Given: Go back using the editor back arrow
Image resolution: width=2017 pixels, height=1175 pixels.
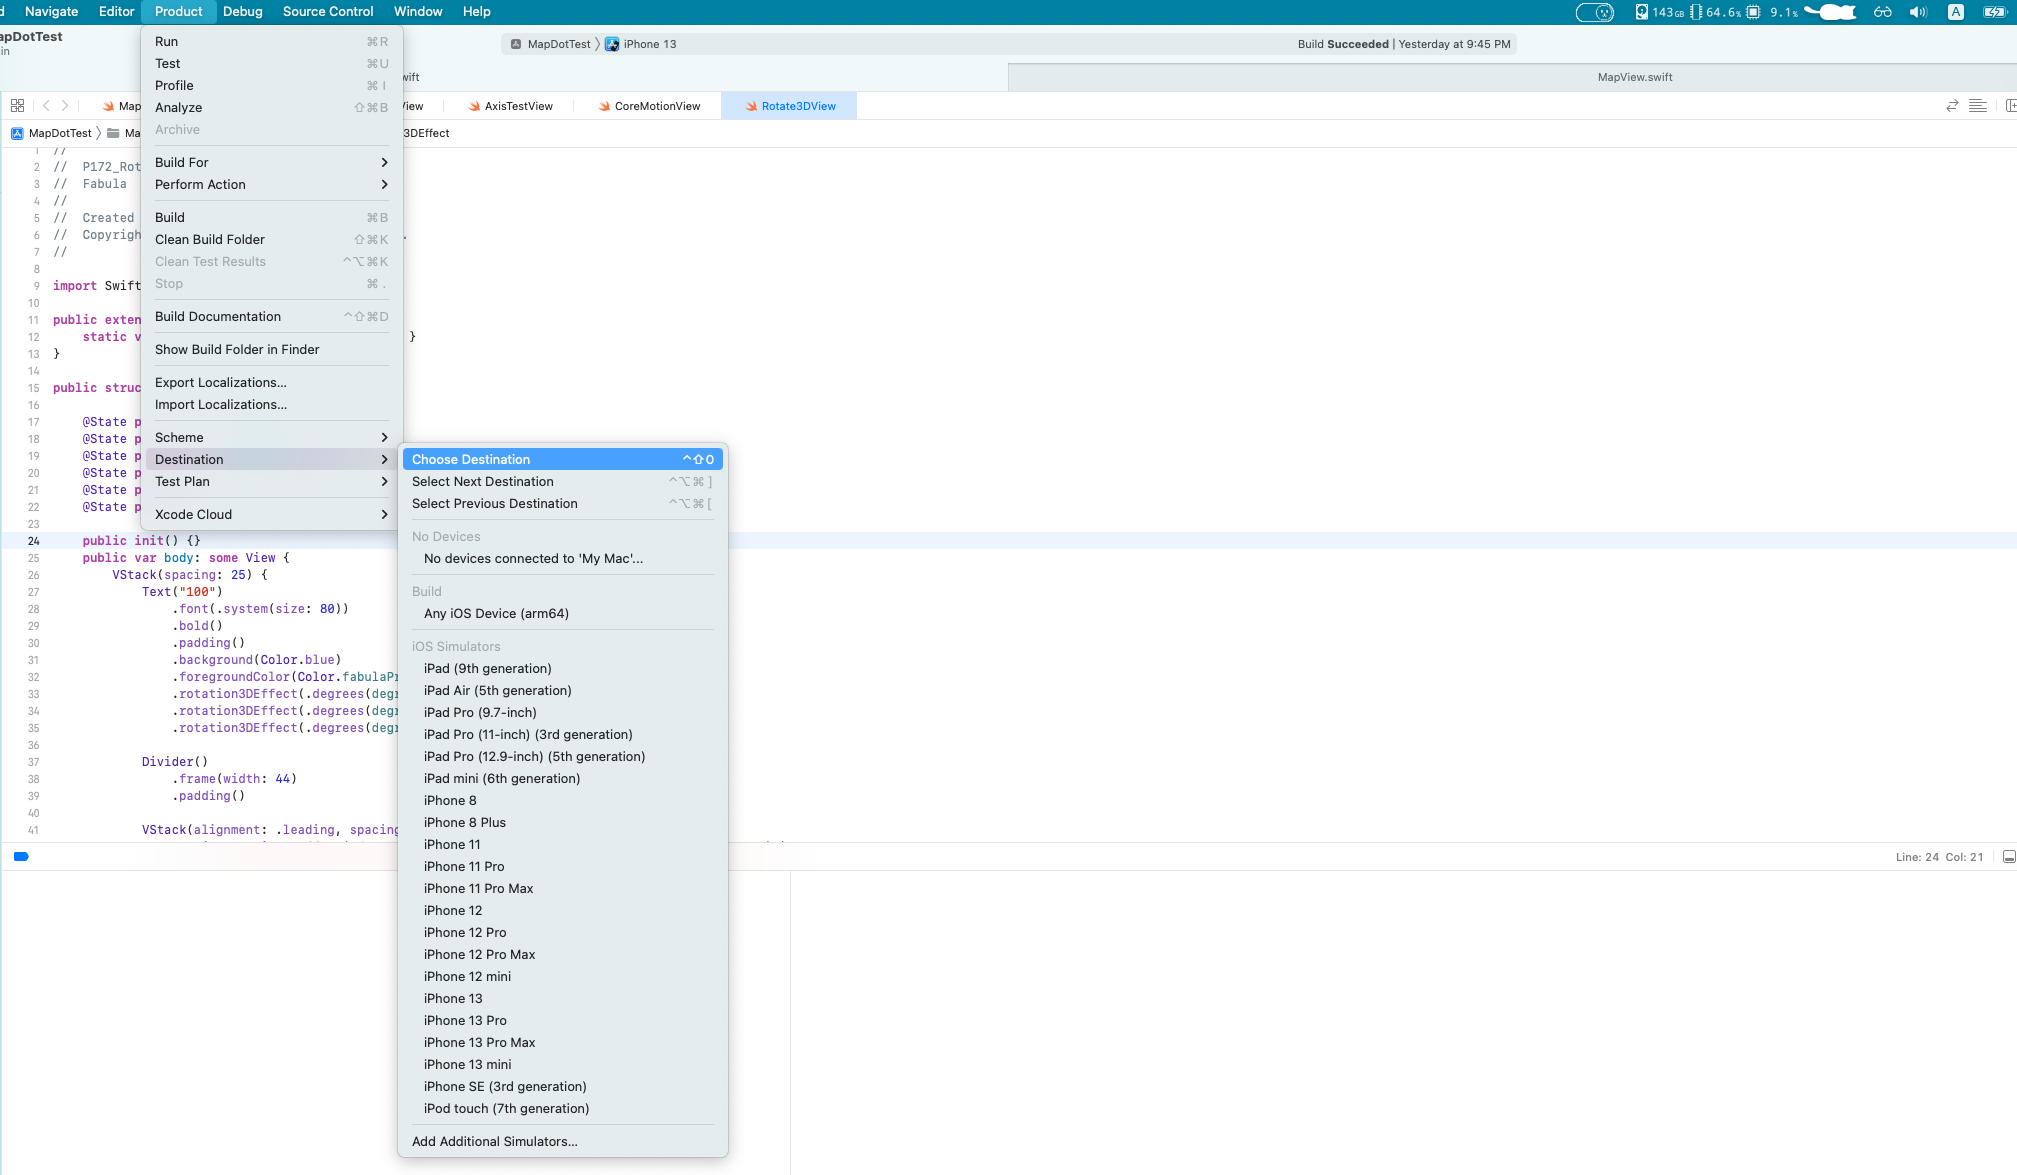Looking at the screenshot, I should 46,106.
